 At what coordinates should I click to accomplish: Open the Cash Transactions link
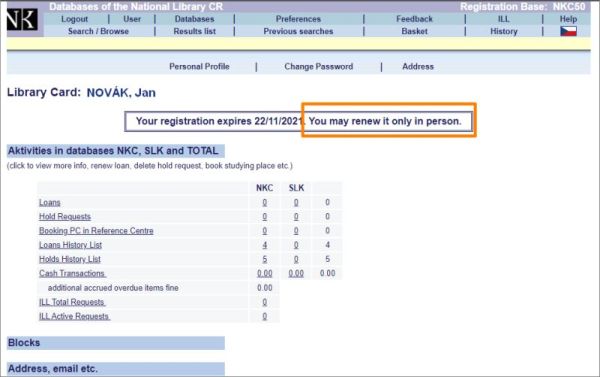coord(72,273)
